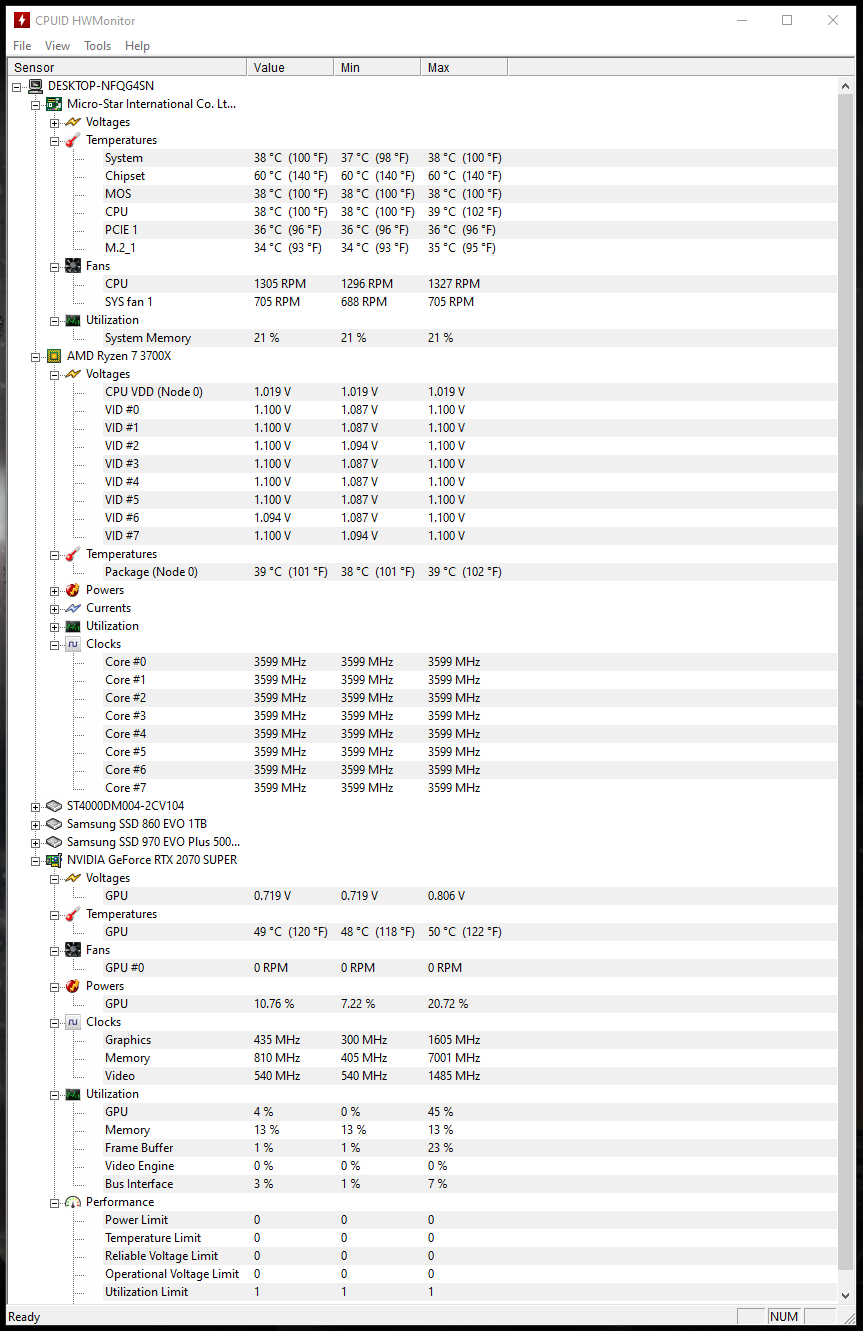The image size is (863, 1331).
Task: Click the GPU Powers flame icon
Action: 73,986
